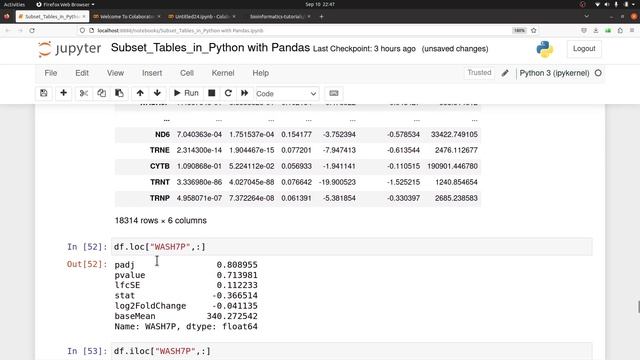
Task: Select the TRNE row label
Action: point(160,150)
